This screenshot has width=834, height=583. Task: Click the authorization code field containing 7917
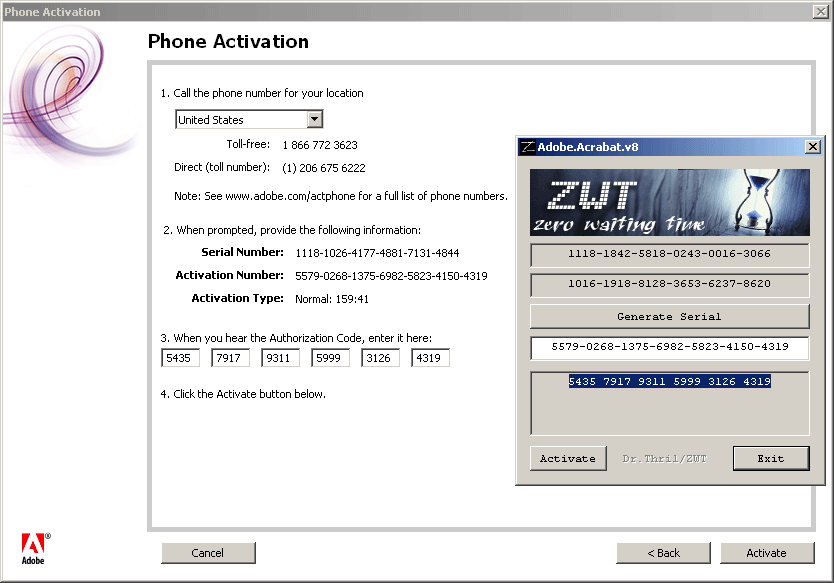click(230, 358)
